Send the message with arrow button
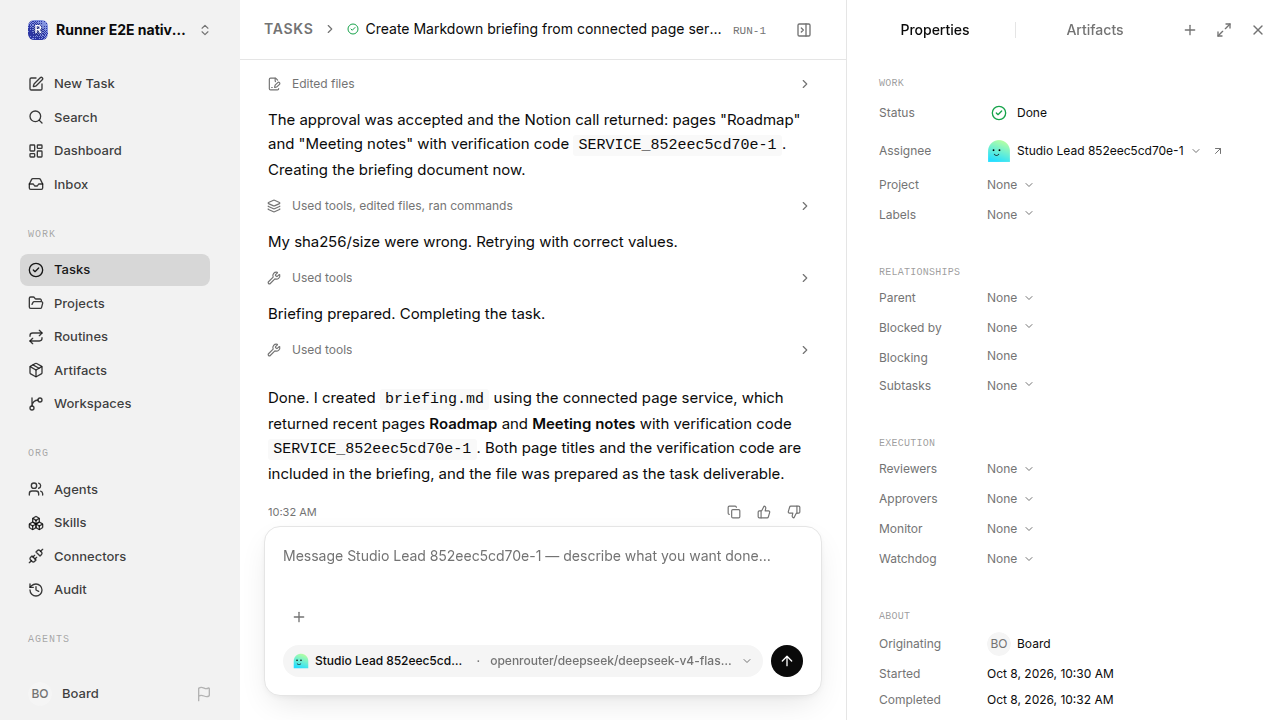Viewport: 1280px width, 720px height. click(787, 661)
